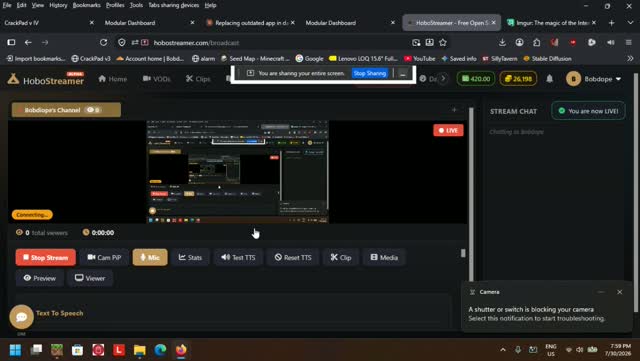Click the Clips scissors nav item
The width and height of the screenshot is (640, 361).
click(198, 79)
